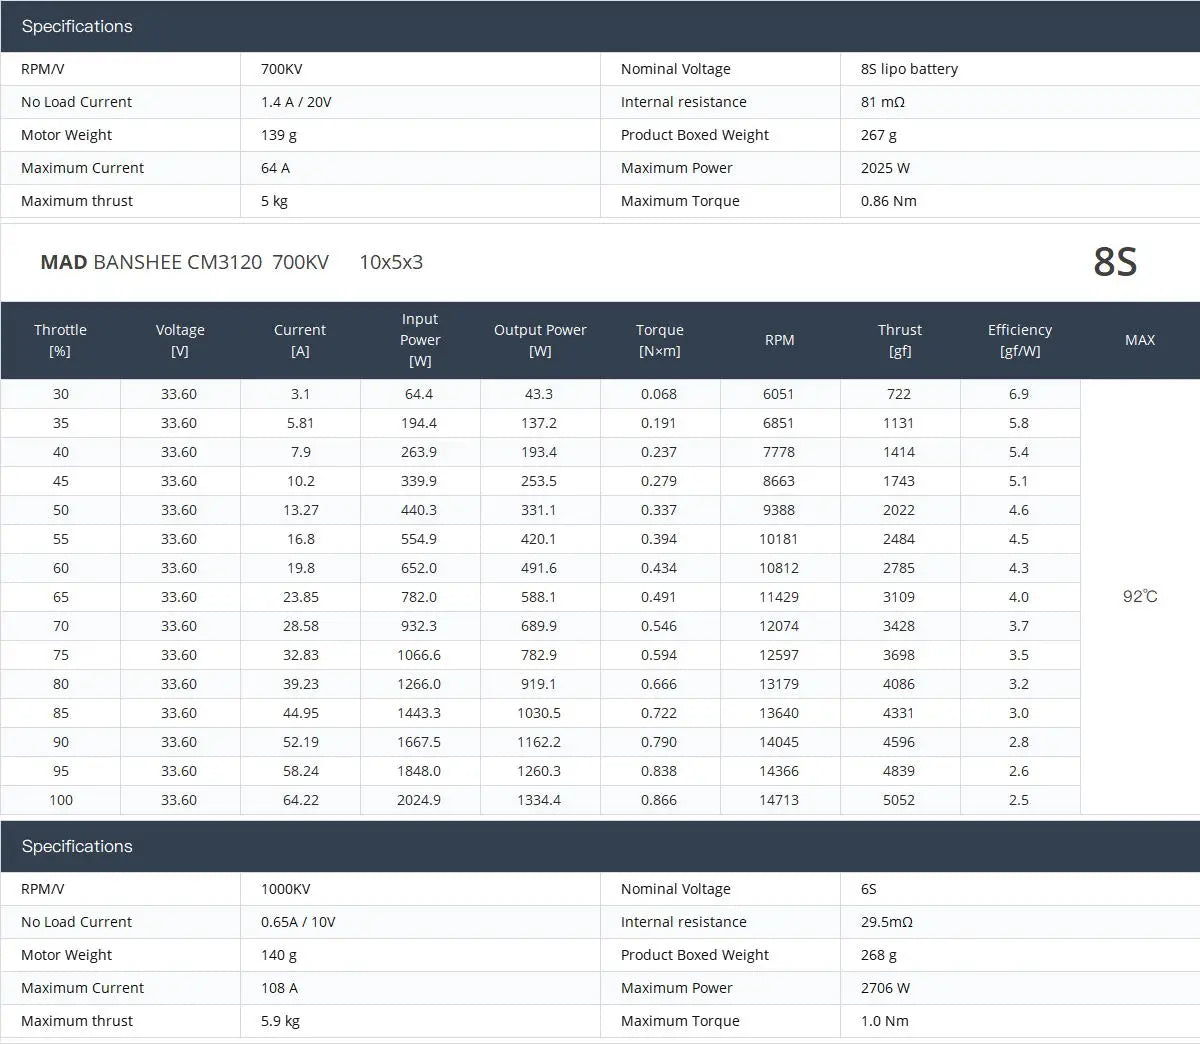Select the MAX column header
This screenshot has height=1044, width=1200.
tap(1140, 340)
